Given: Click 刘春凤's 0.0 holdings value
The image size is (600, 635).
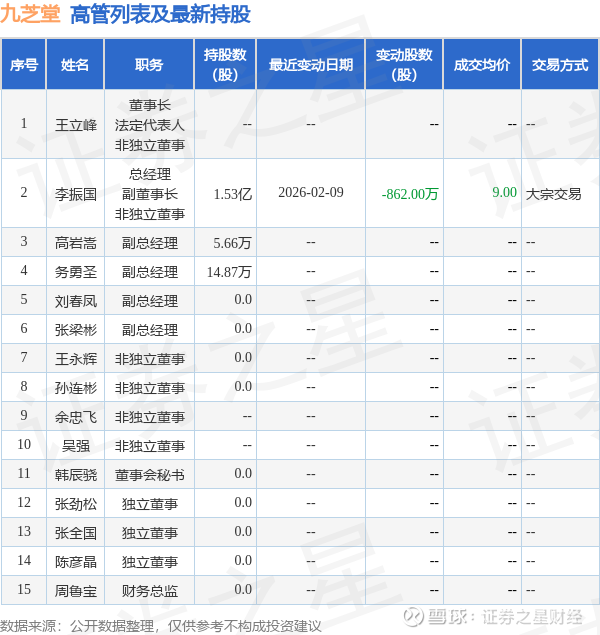Looking at the screenshot, I should coord(243,299).
